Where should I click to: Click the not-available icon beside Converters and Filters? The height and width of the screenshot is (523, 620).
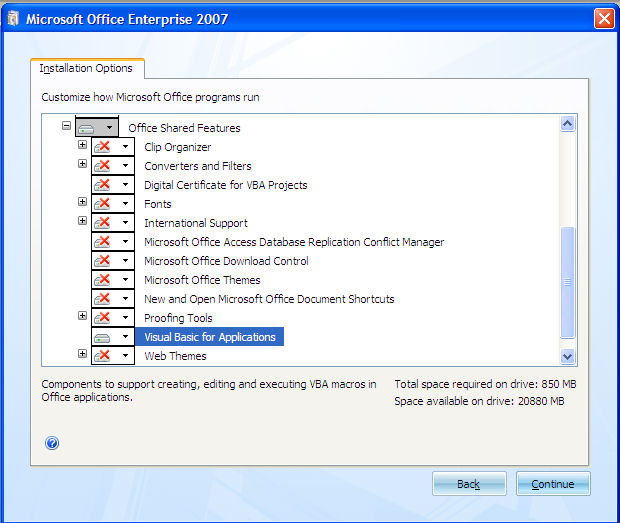[x=102, y=166]
